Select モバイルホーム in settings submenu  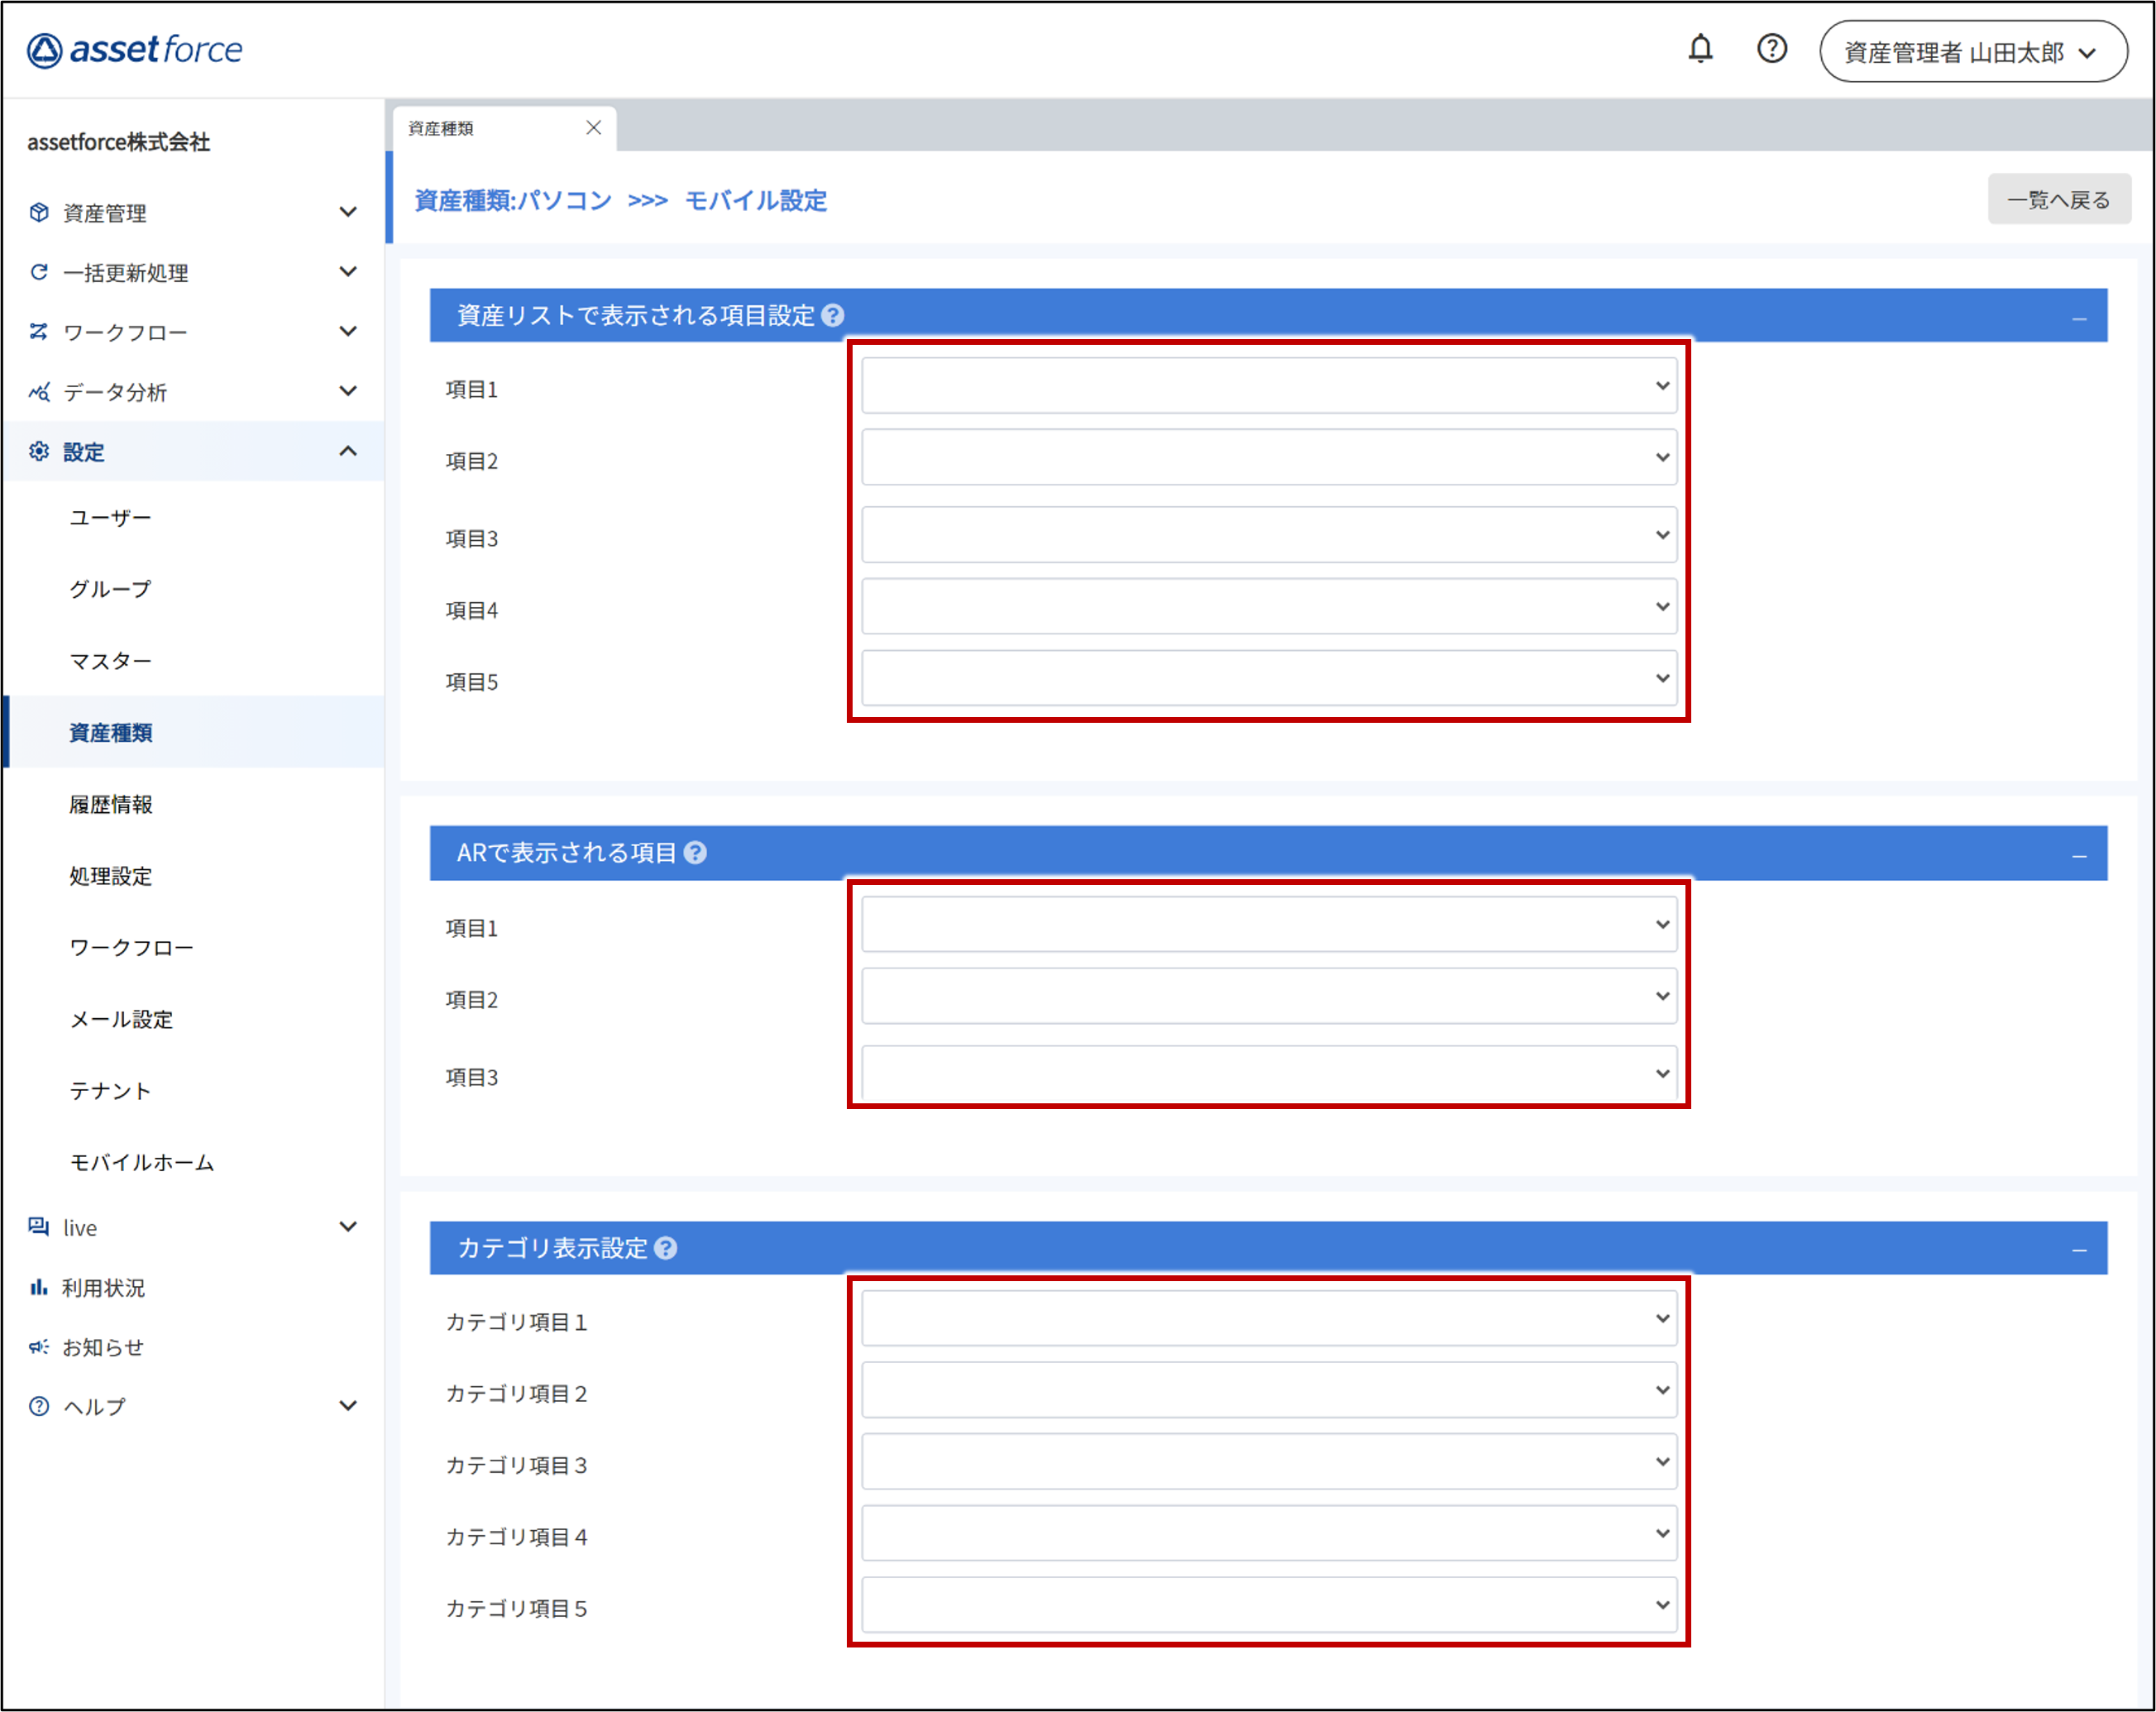click(141, 1162)
